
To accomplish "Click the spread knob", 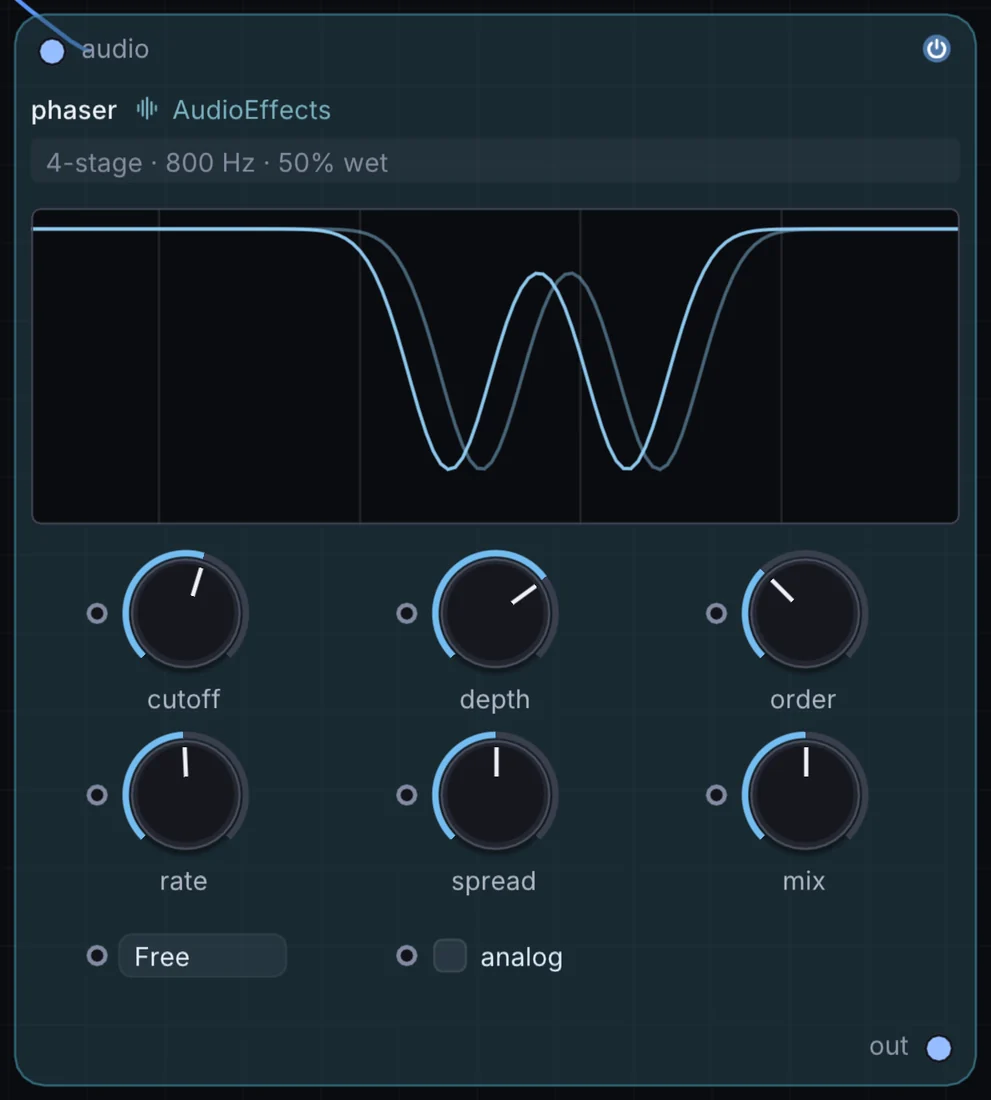I will coord(495,794).
